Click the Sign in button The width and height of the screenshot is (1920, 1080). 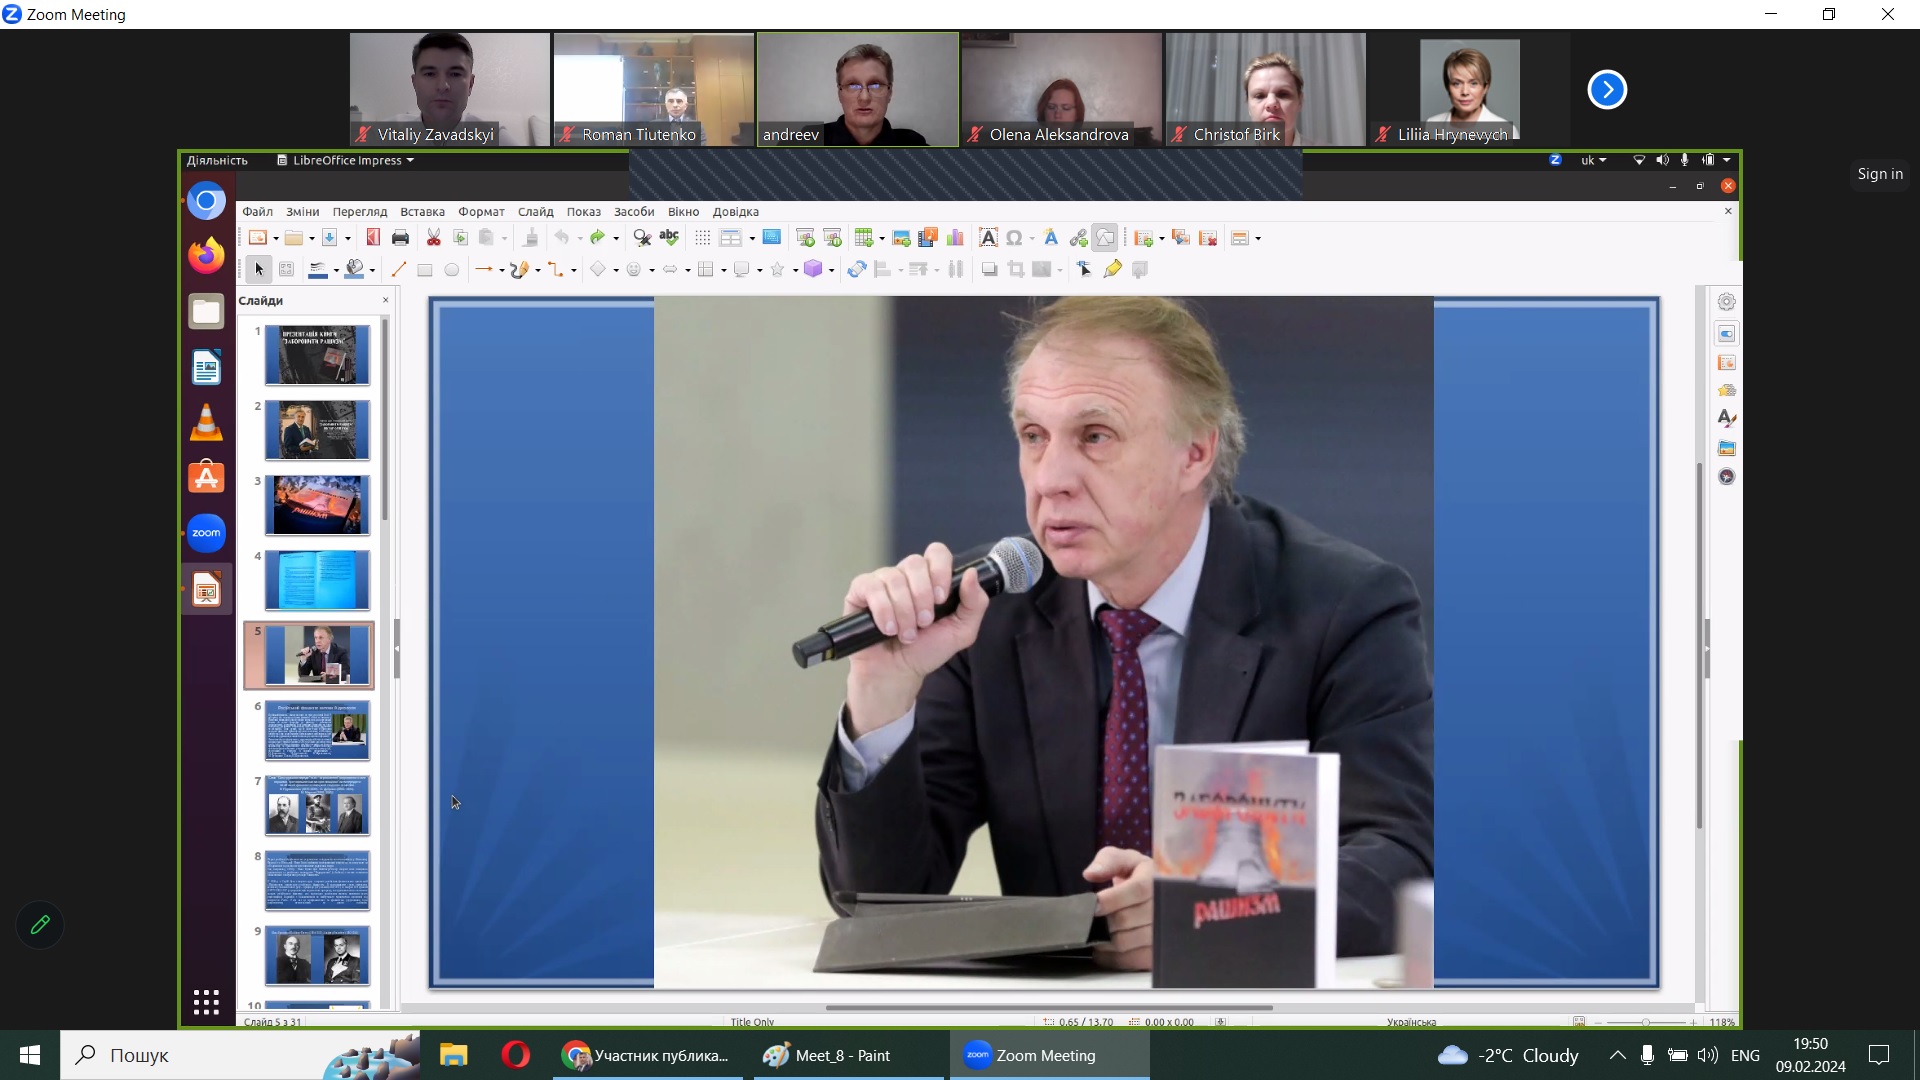pyautogui.click(x=1879, y=174)
